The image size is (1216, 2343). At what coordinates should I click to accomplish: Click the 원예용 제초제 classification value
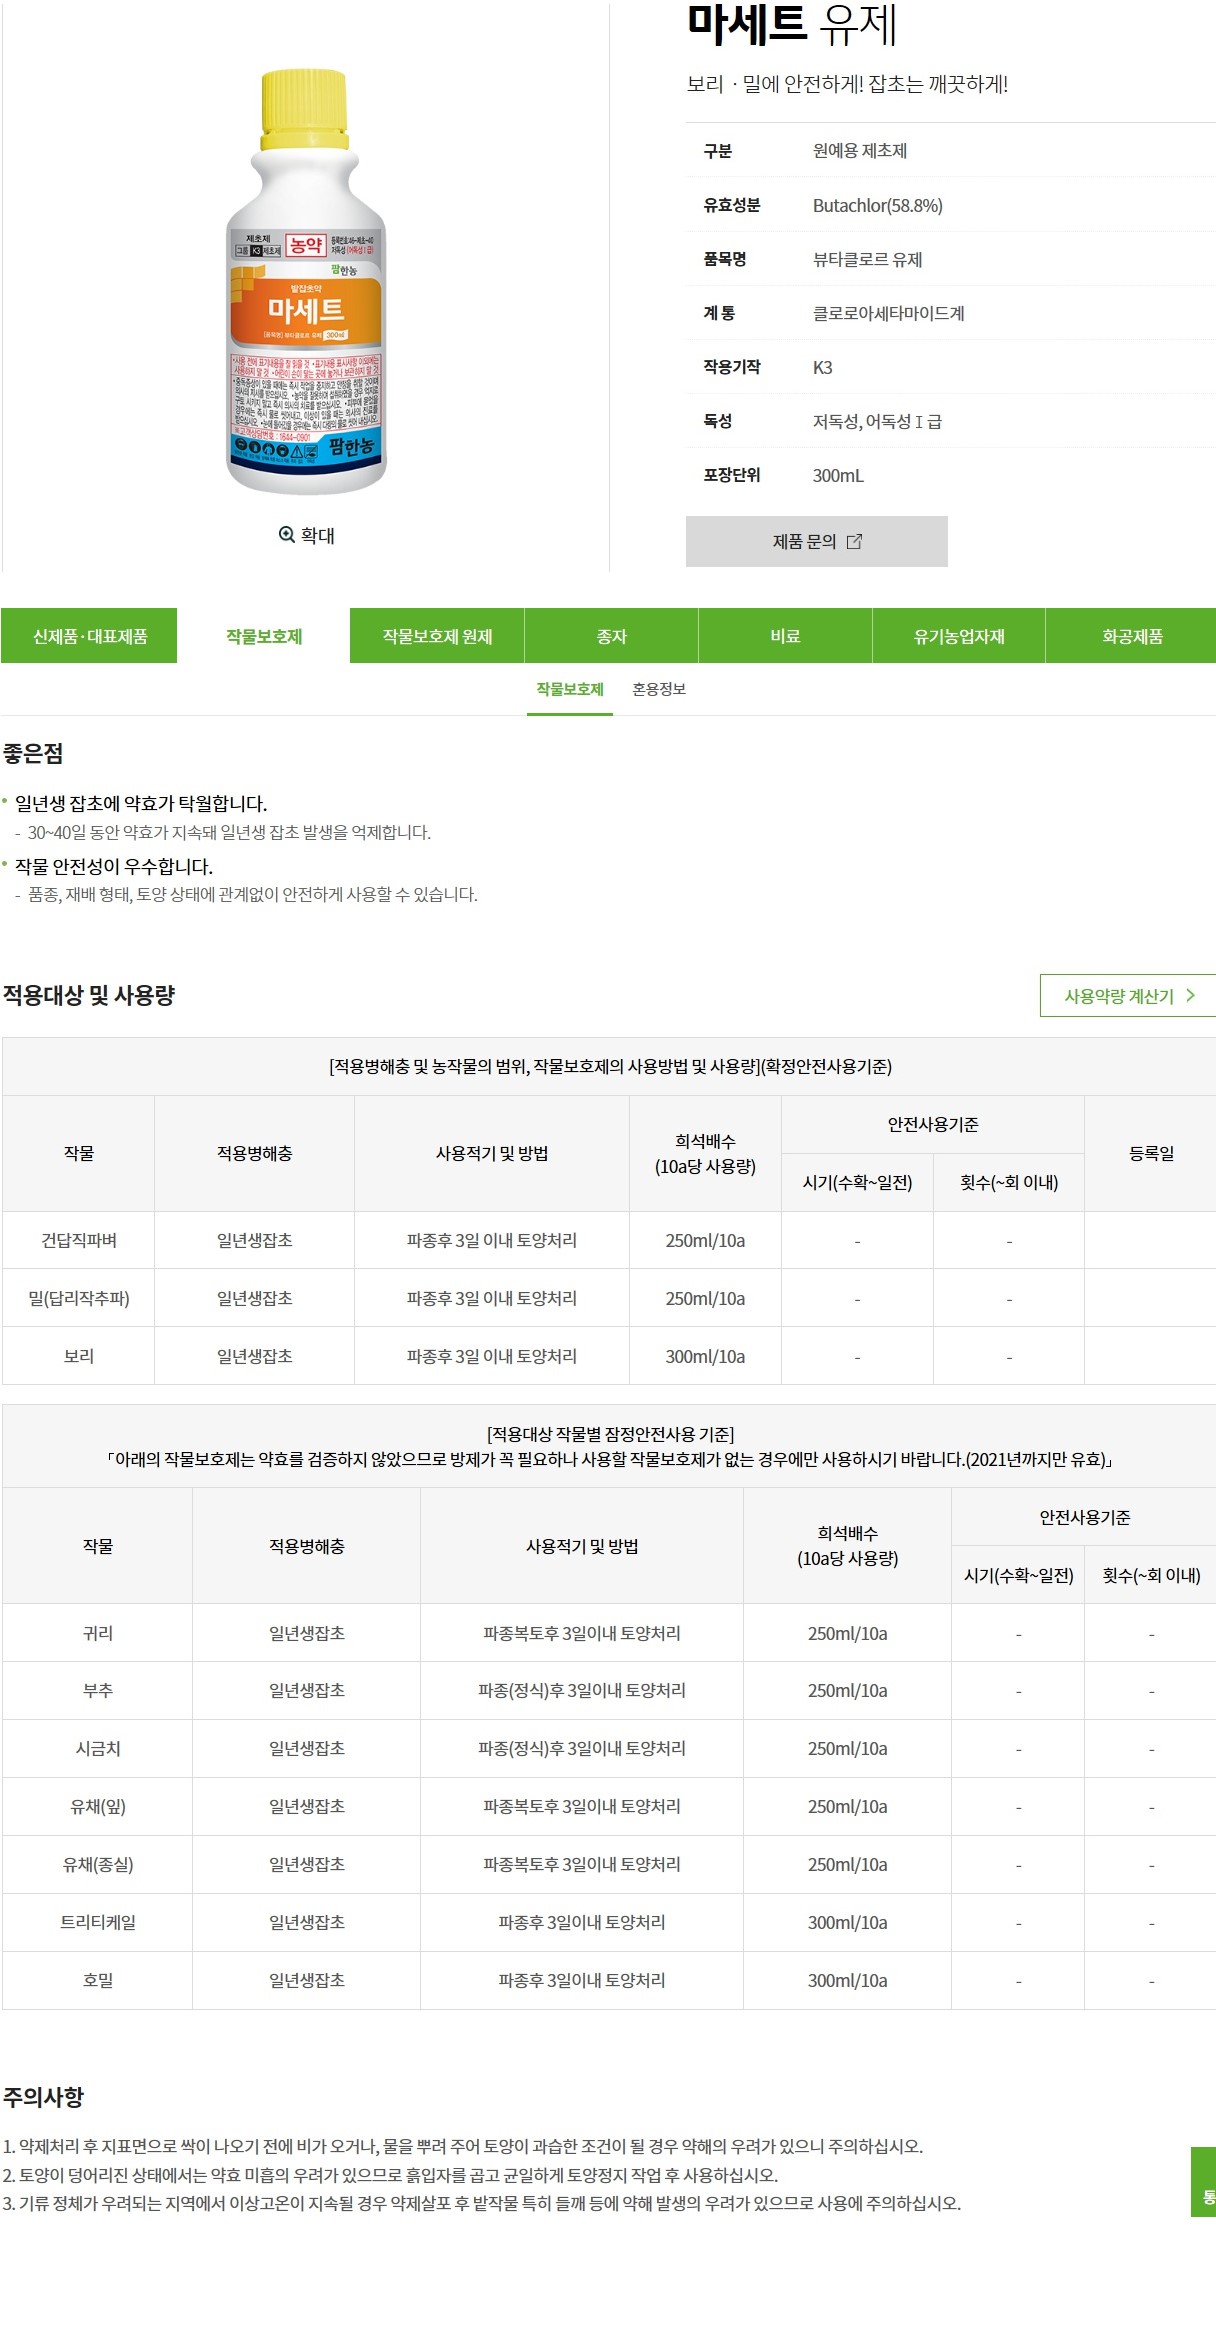coord(859,151)
